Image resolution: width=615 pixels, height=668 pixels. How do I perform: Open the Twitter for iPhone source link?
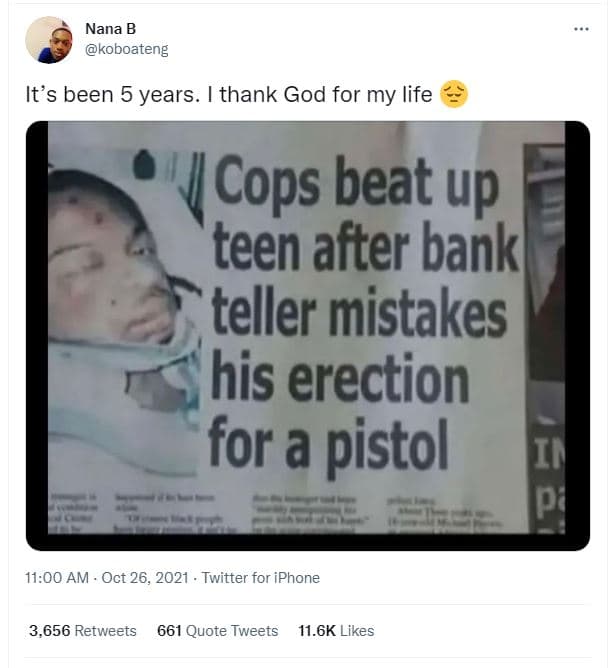(x=261, y=578)
